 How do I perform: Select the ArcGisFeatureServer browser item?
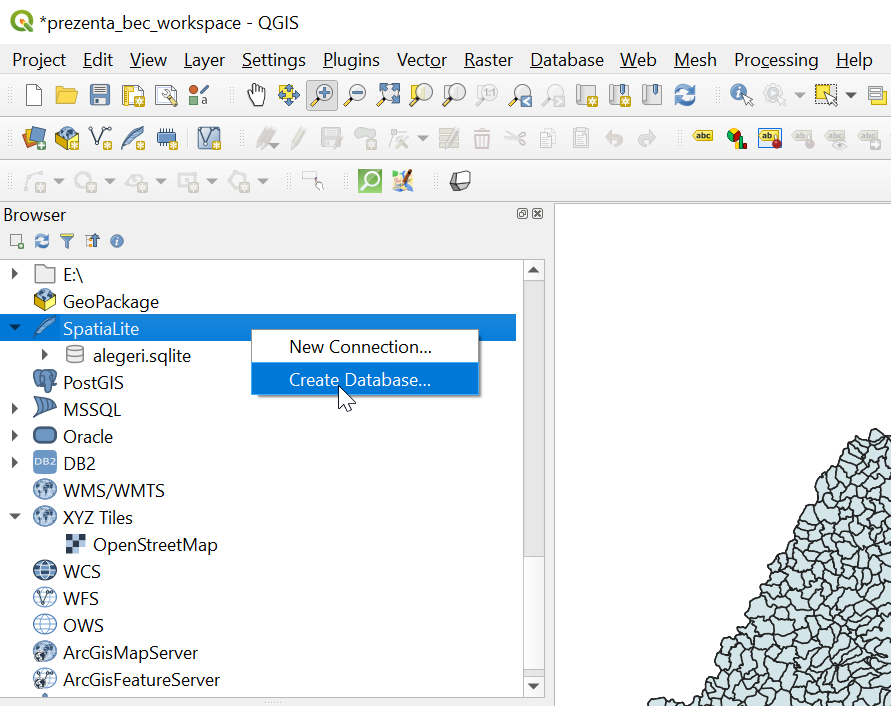click(x=141, y=680)
